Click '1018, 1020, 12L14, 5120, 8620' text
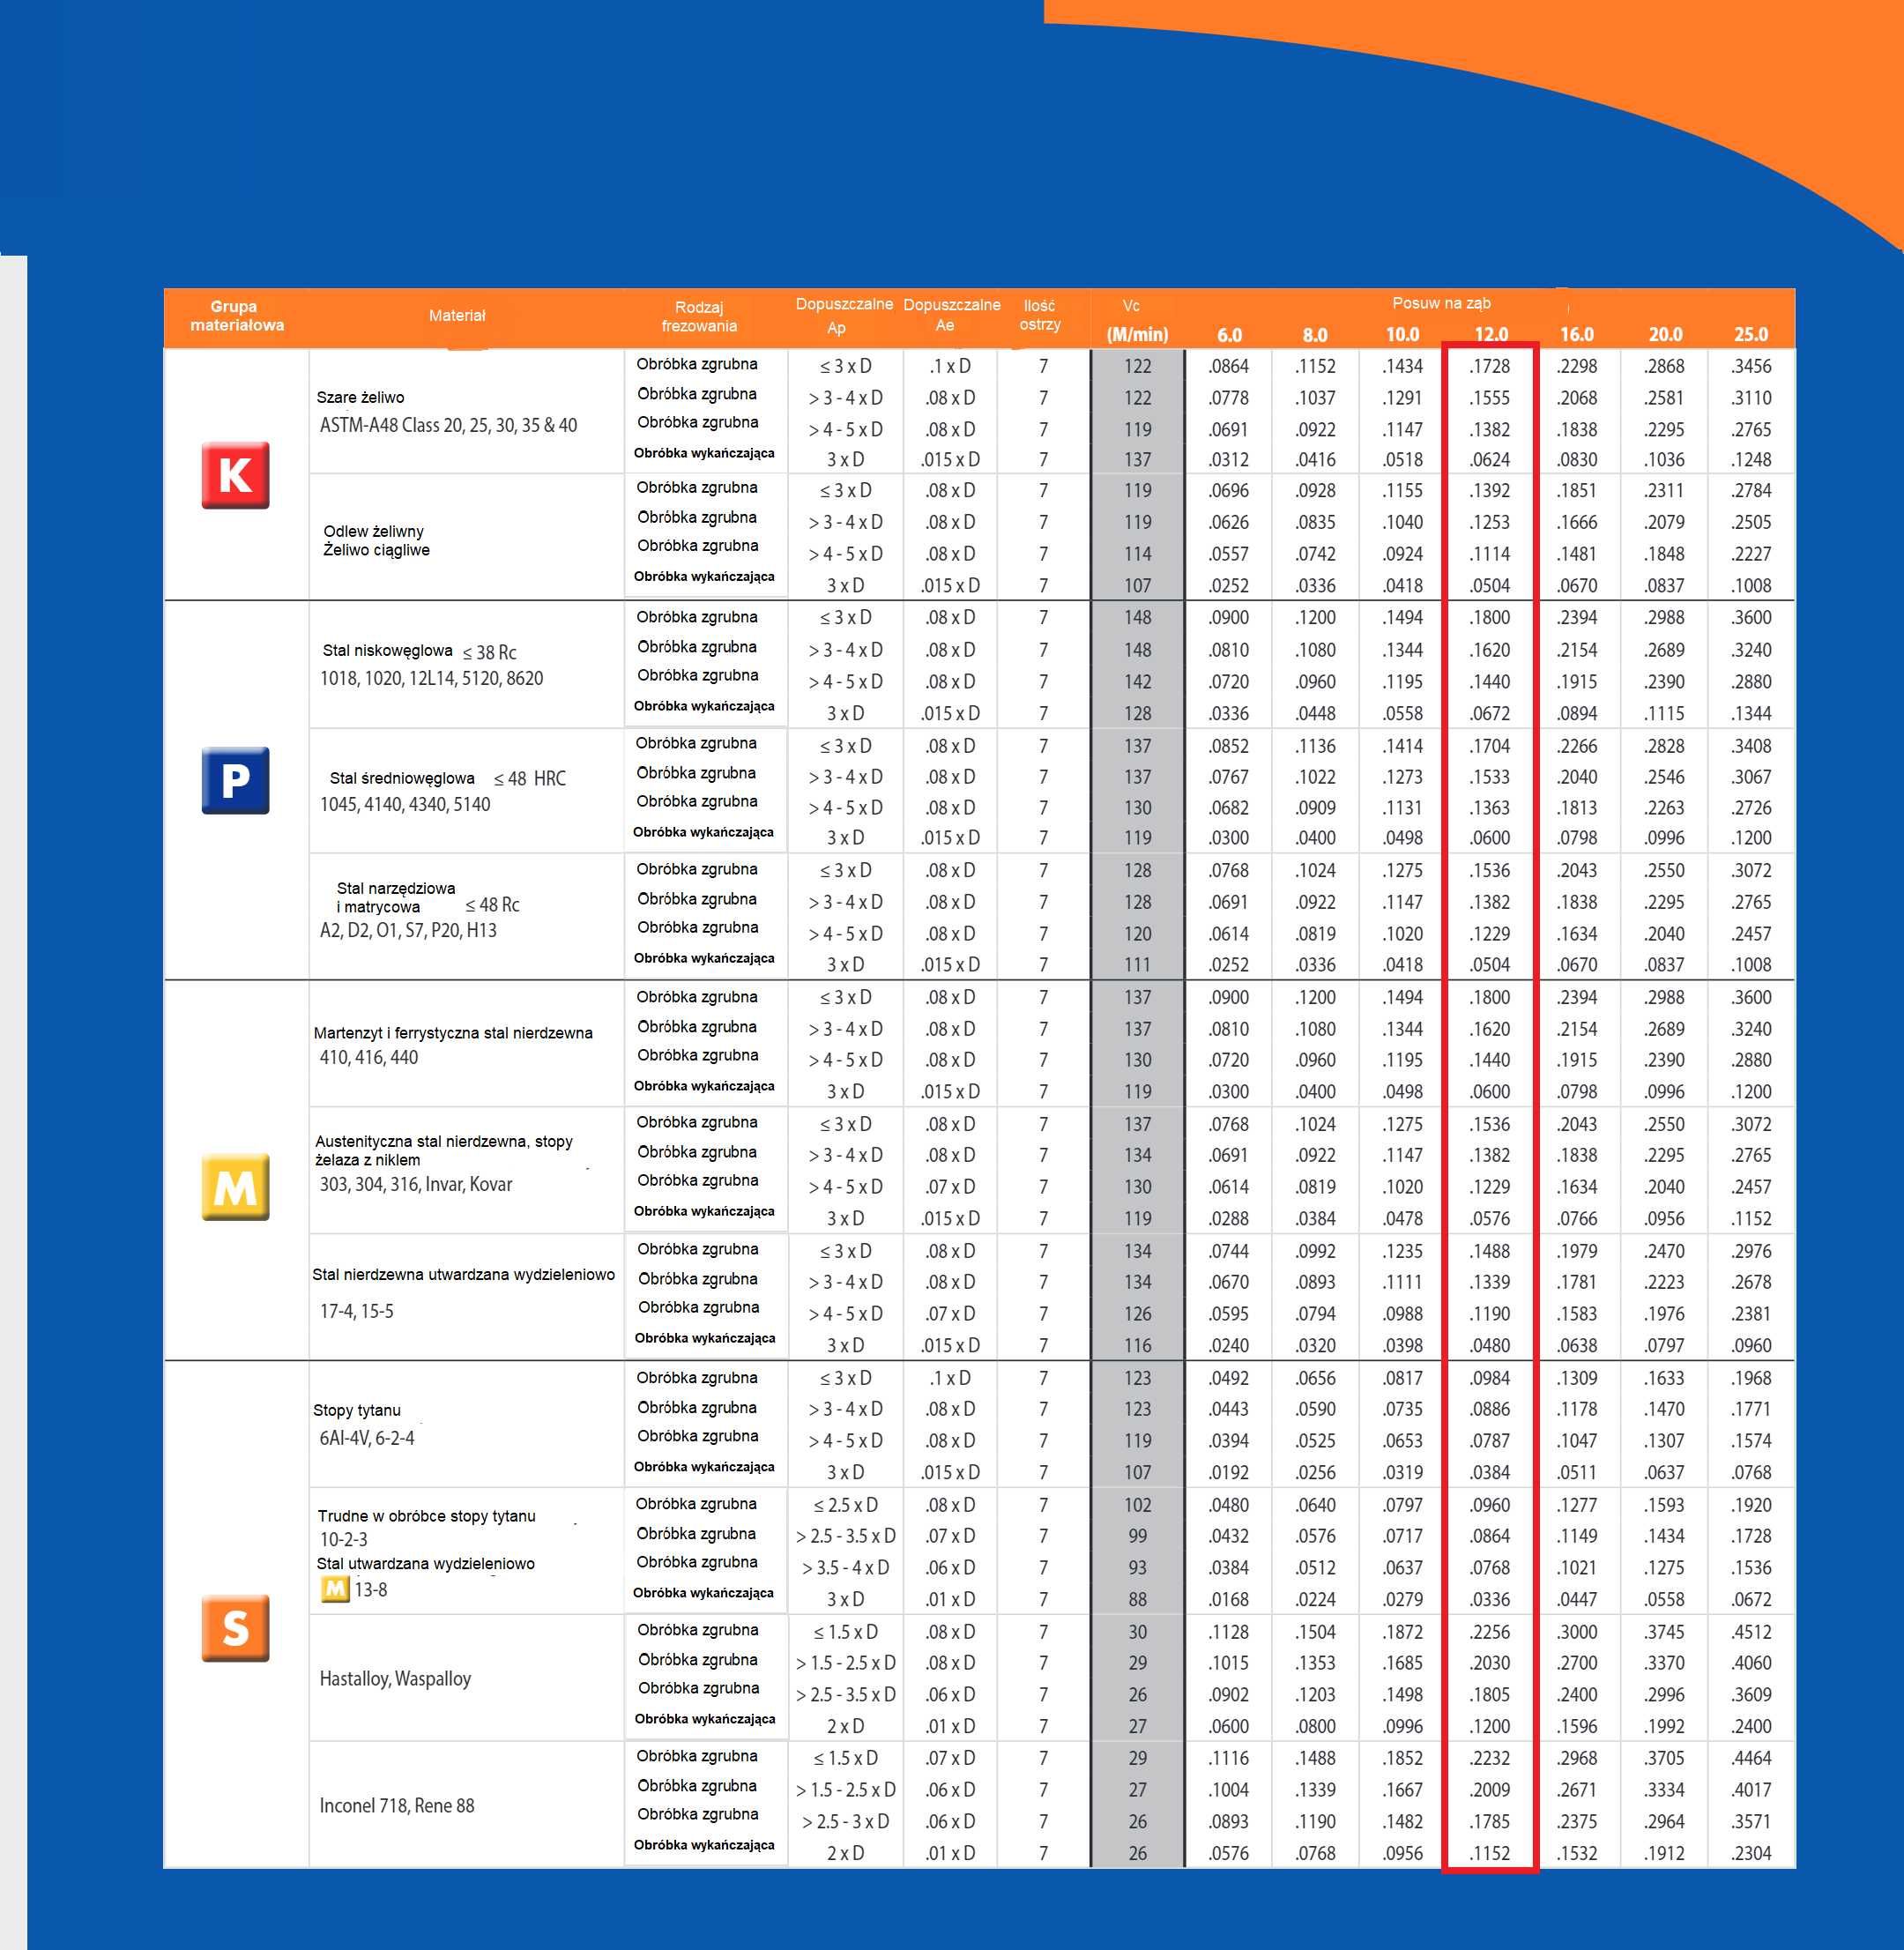 [431, 678]
